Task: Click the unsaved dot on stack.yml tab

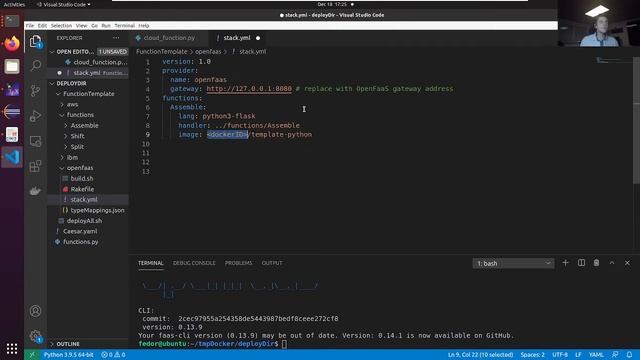Action: (x=258, y=38)
